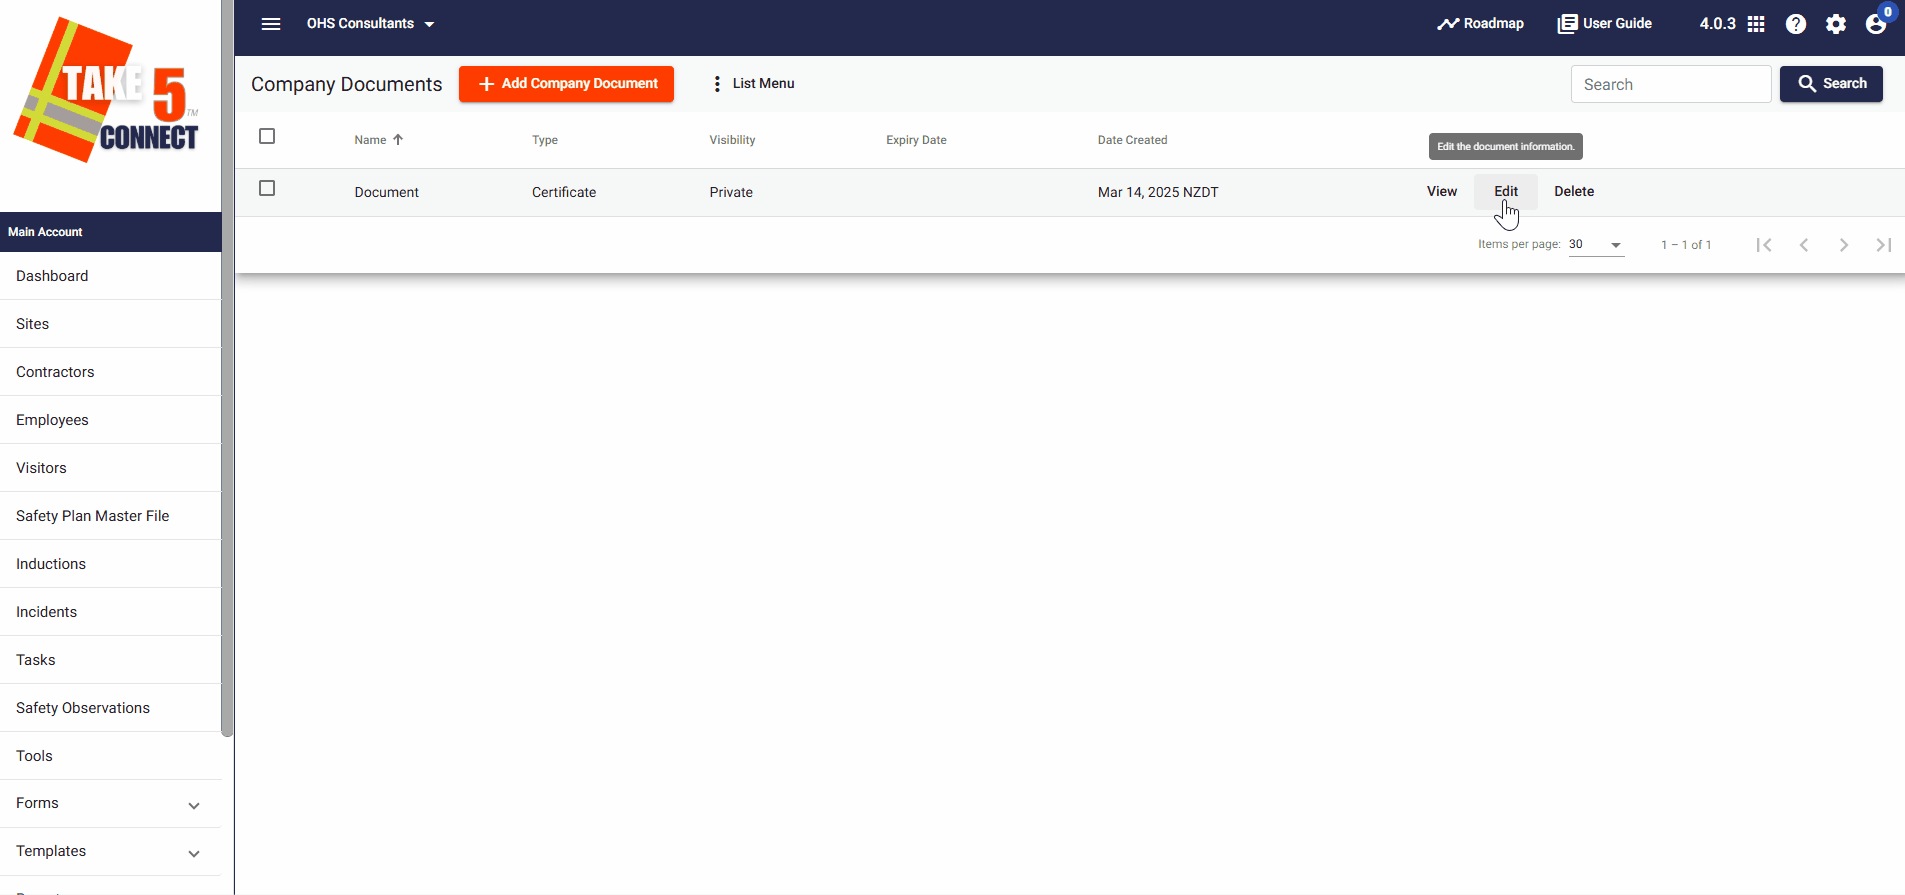The image size is (1905, 895).
Task: Click the Main Account sidebar header
Action: tap(110, 232)
